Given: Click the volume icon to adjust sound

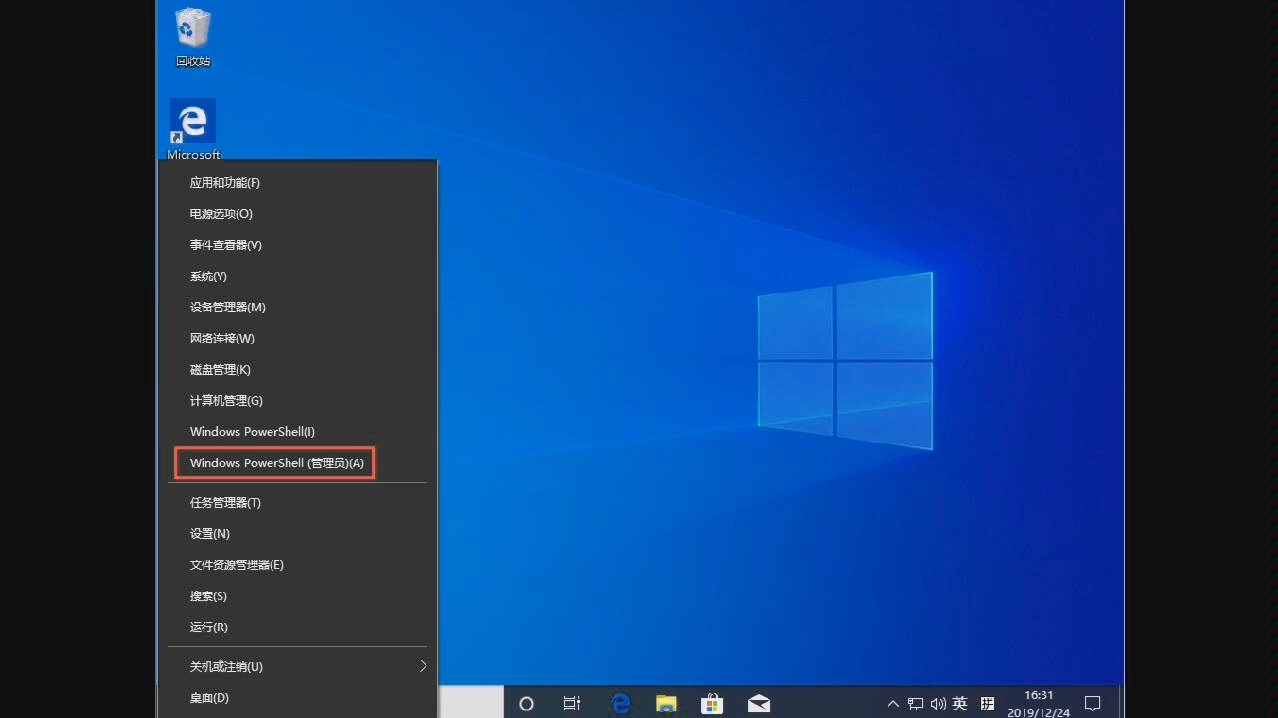Looking at the screenshot, I should (938, 703).
